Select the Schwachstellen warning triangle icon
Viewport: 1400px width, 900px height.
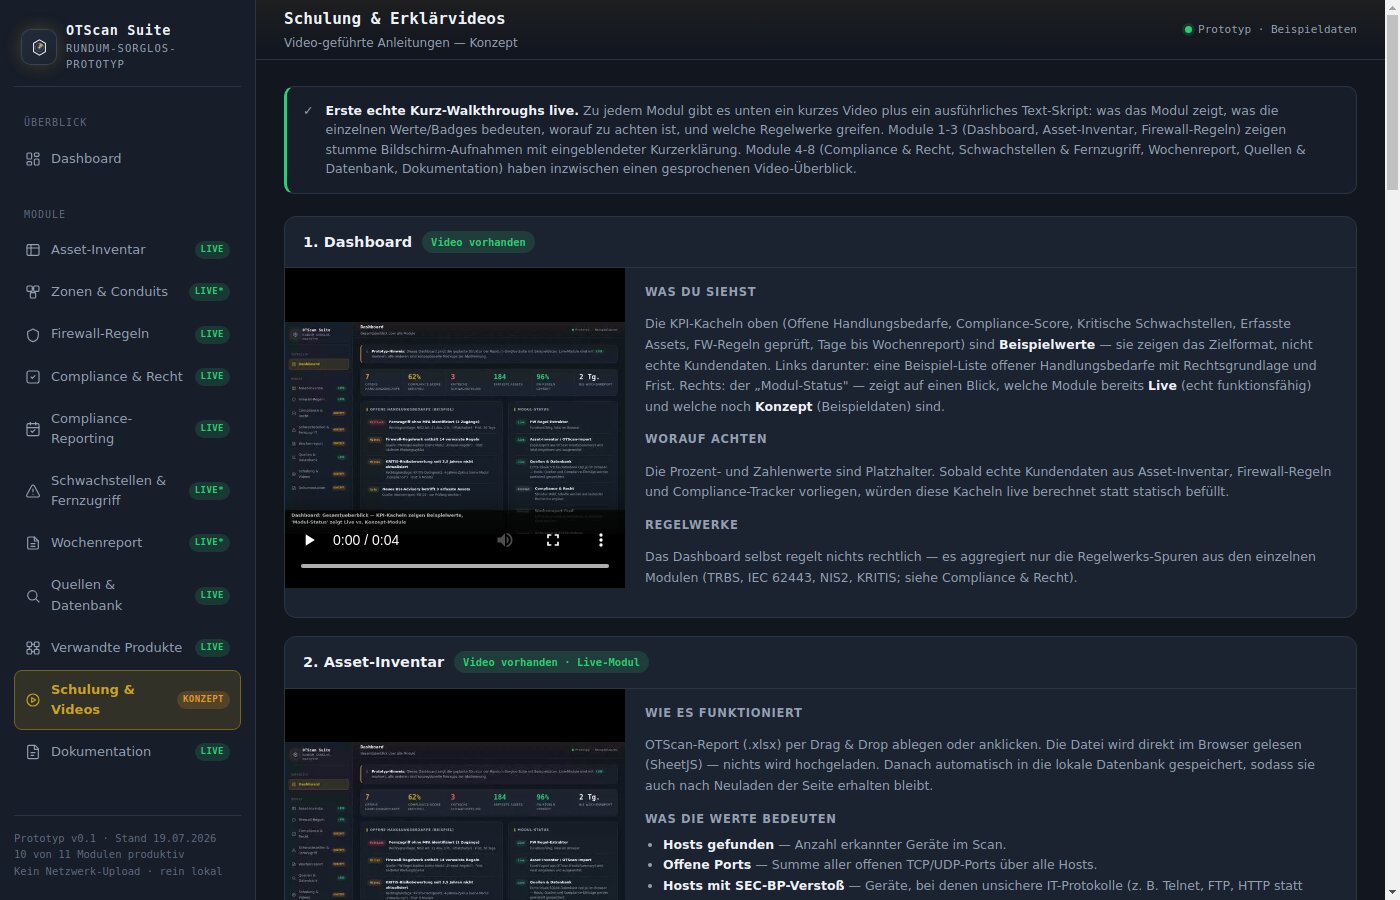(33, 491)
